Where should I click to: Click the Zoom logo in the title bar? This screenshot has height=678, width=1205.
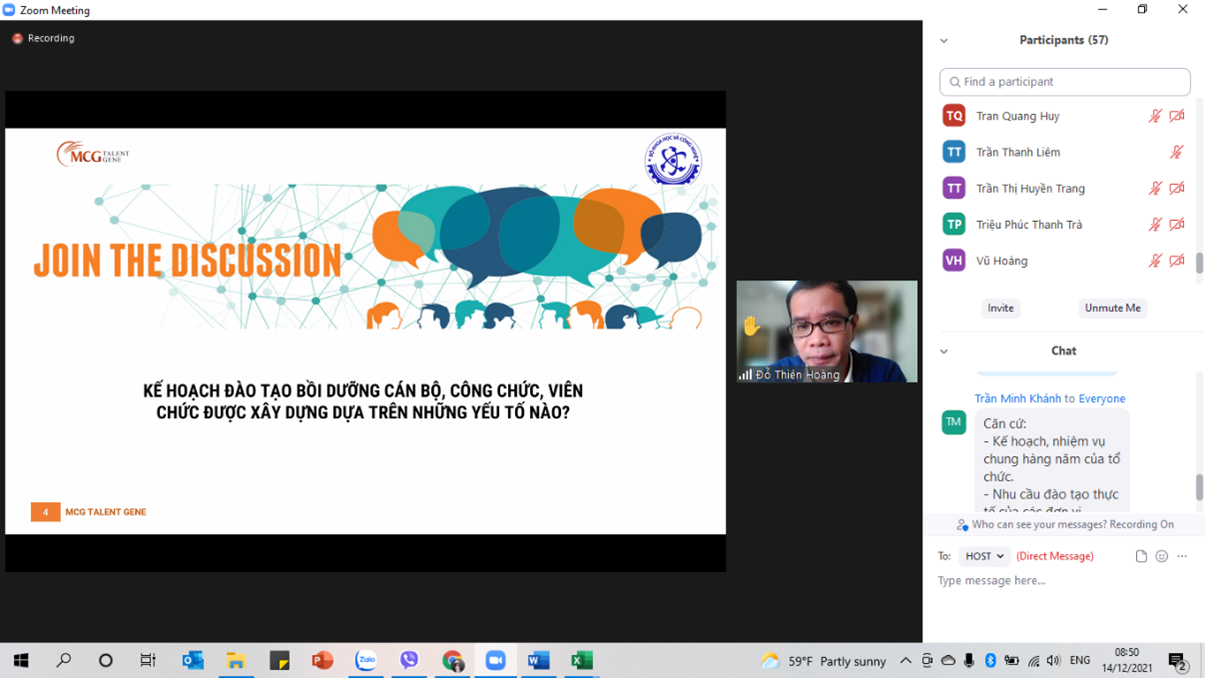tap(9, 10)
